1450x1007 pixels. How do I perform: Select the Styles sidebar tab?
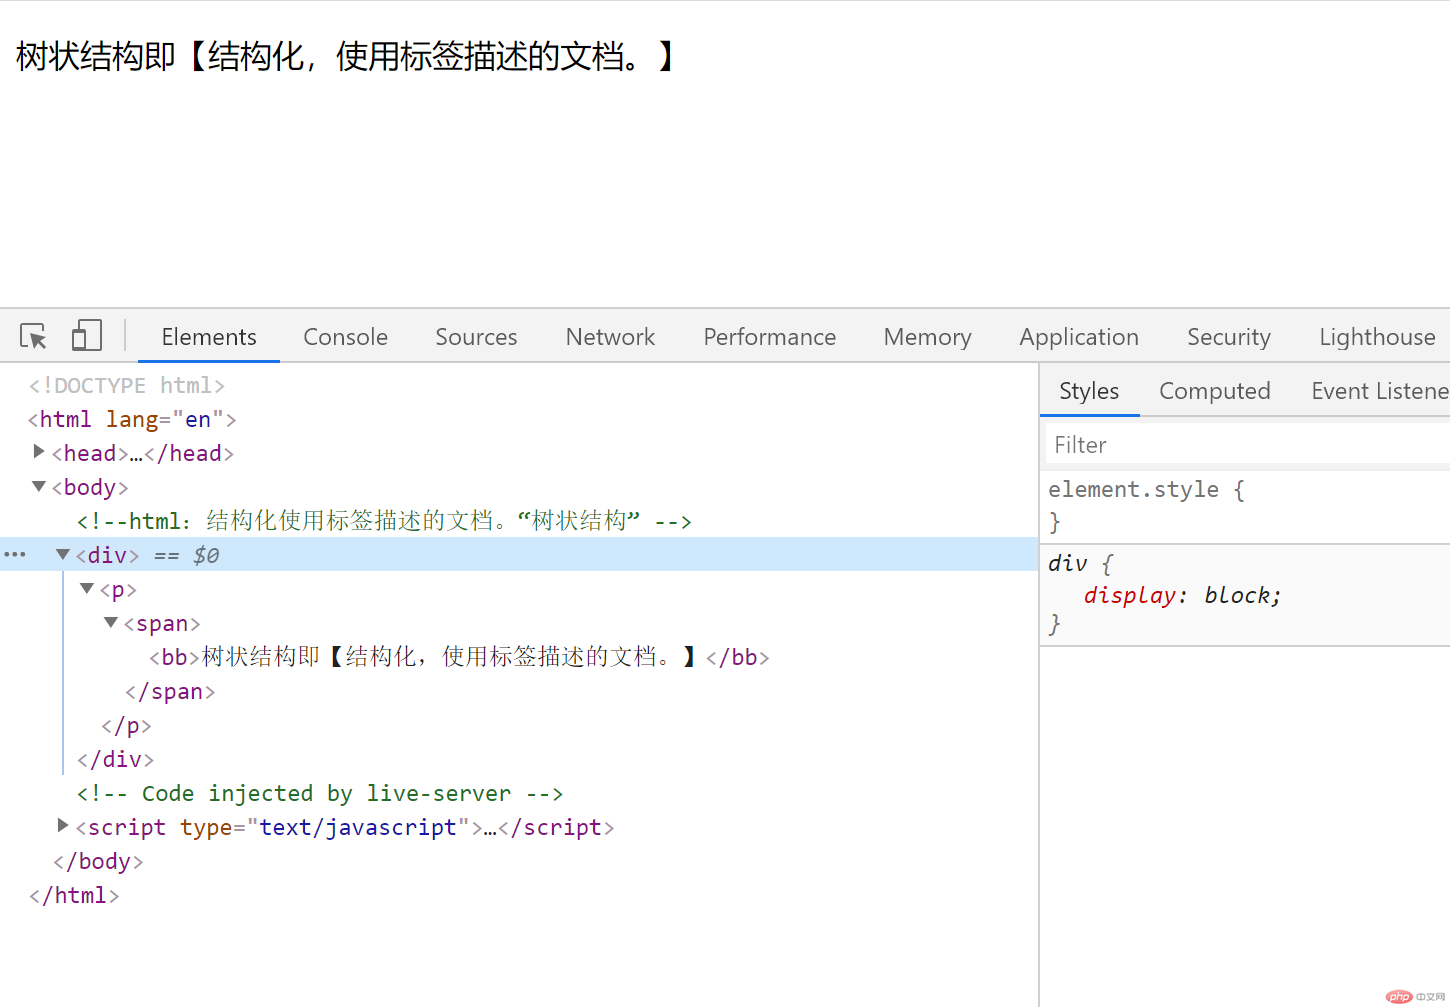point(1089,391)
